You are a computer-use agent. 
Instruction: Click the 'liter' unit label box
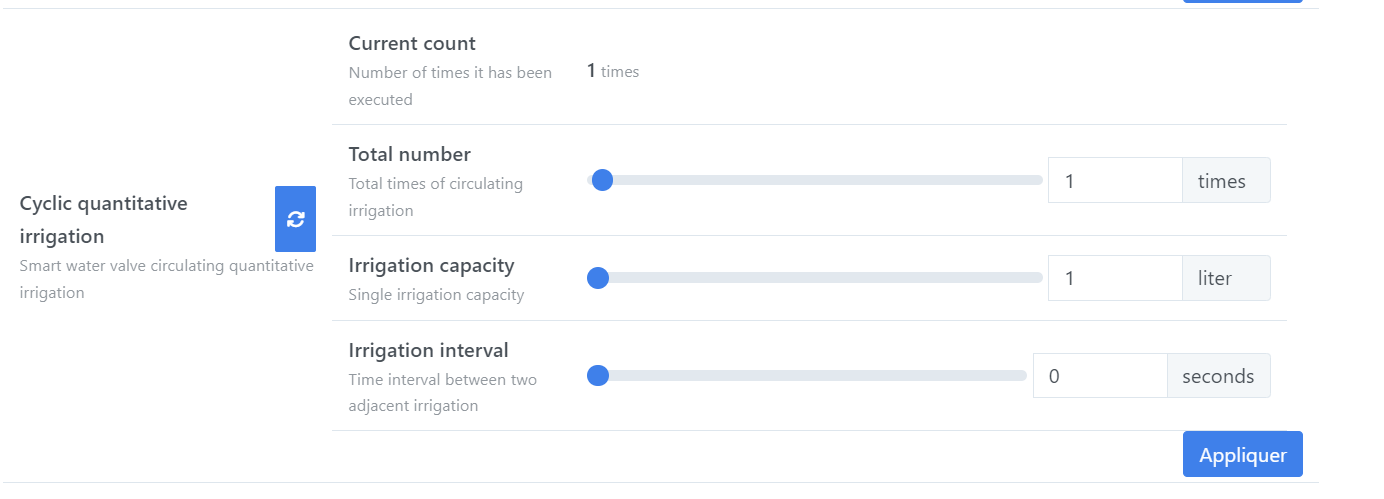coord(1226,278)
